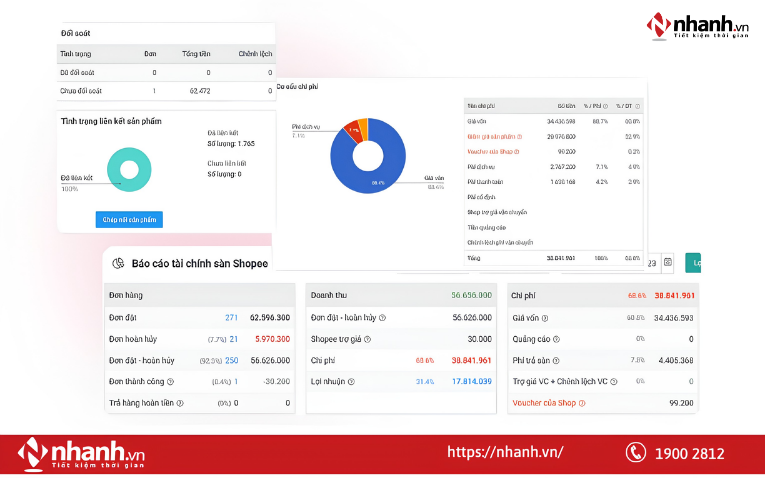This screenshot has width=765, height=478.
Task: Click help icon beside Quảng cáo
Action: coord(556,339)
